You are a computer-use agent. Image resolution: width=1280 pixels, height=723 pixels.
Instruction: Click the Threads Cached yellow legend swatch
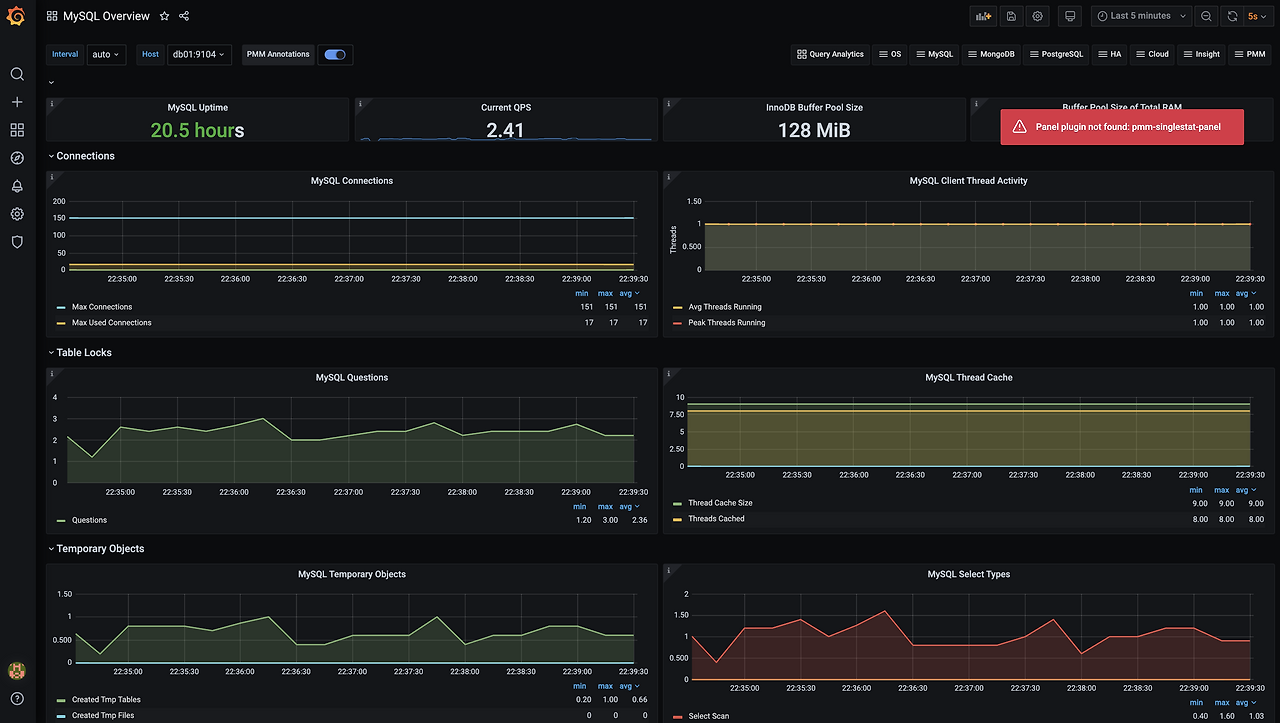tap(677, 519)
